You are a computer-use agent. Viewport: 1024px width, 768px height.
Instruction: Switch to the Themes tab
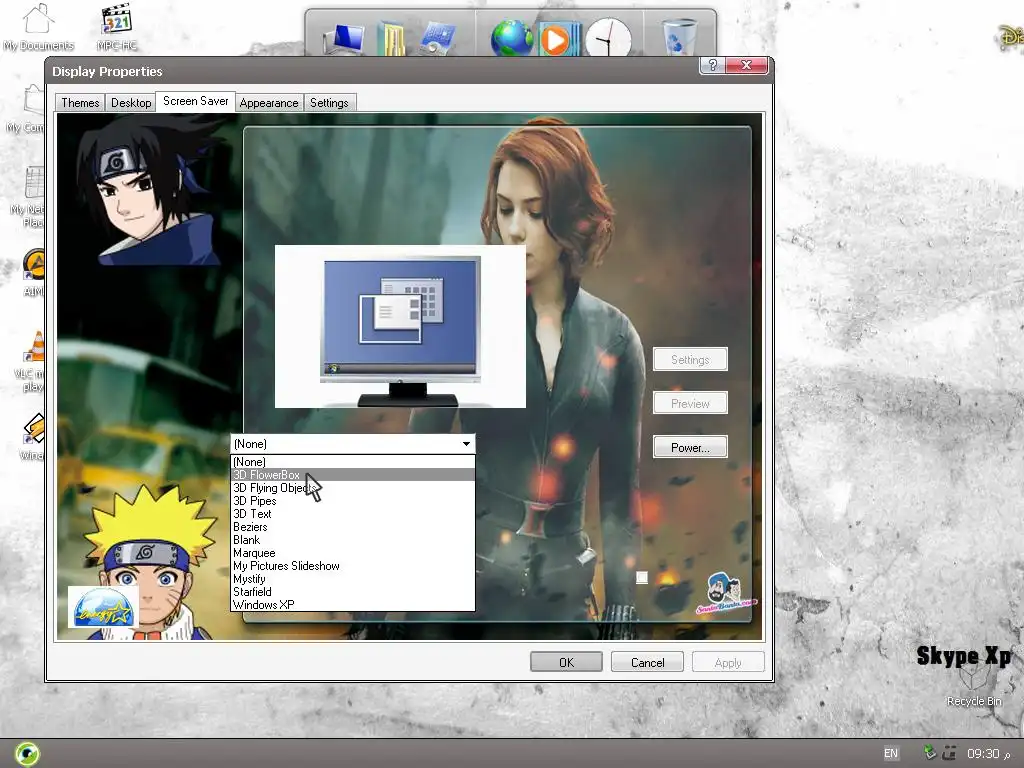pyautogui.click(x=80, y=103)
